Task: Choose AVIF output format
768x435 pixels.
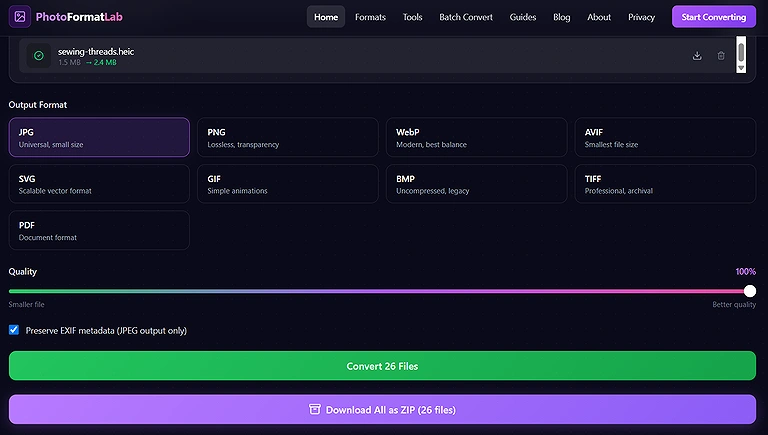Action: click(665, 137)
